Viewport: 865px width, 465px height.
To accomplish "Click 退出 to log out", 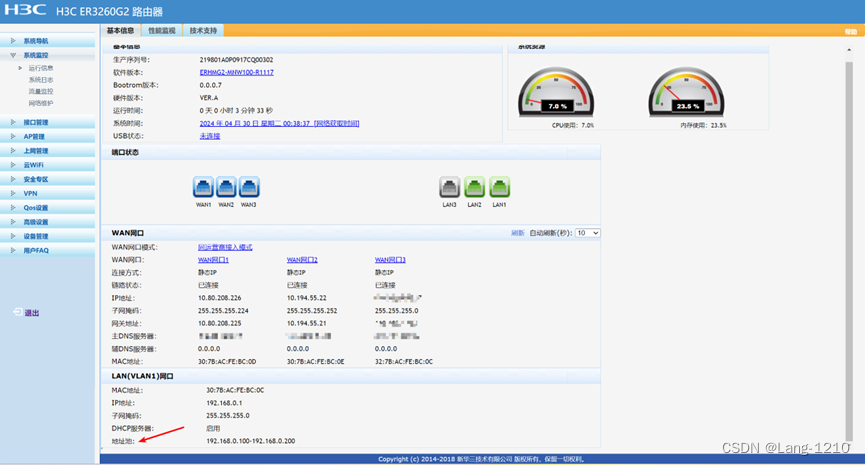I will pyautogui.click(x=32, y=313).
